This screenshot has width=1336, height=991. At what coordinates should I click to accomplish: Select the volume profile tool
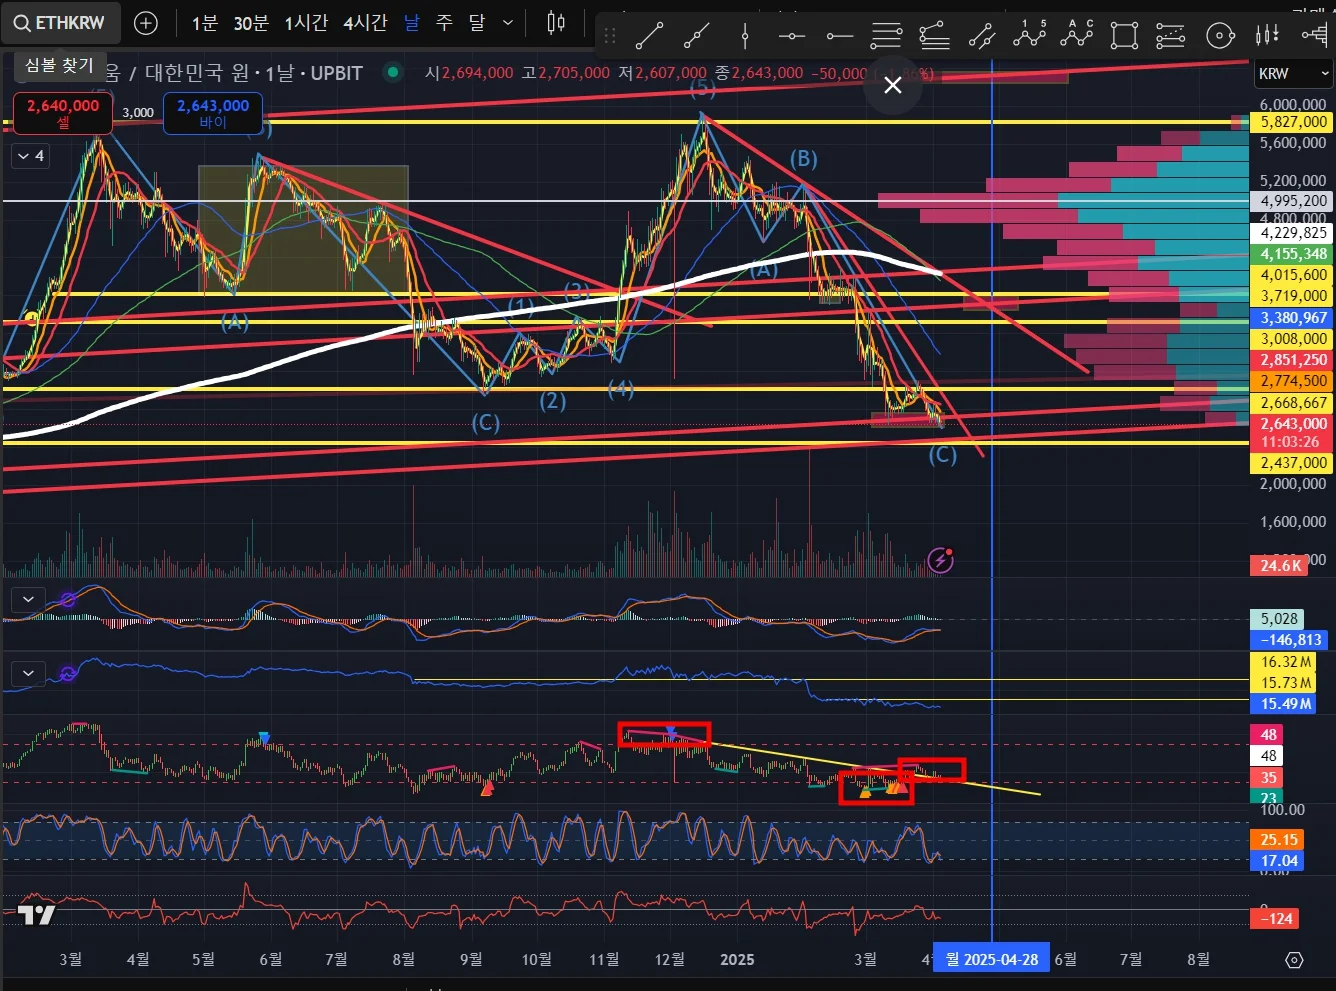[x=1315, y=35]
